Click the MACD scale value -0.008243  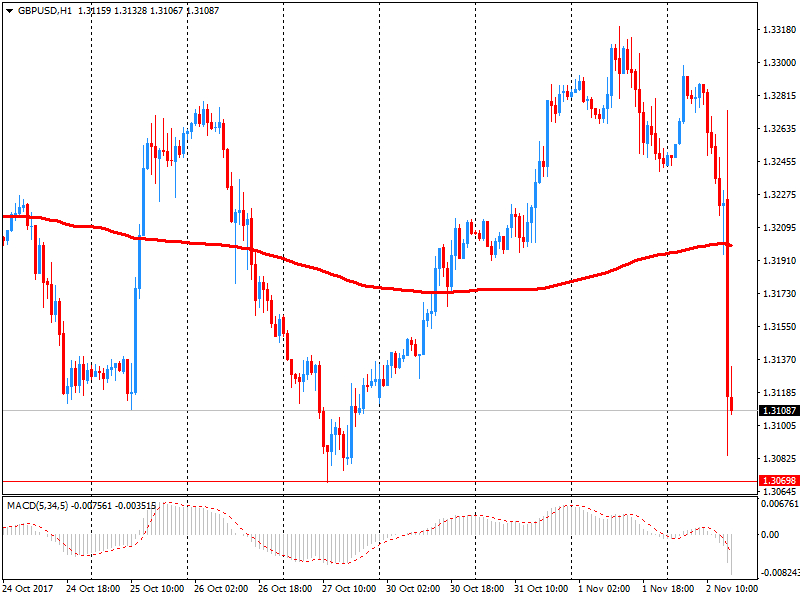[780, 572]
